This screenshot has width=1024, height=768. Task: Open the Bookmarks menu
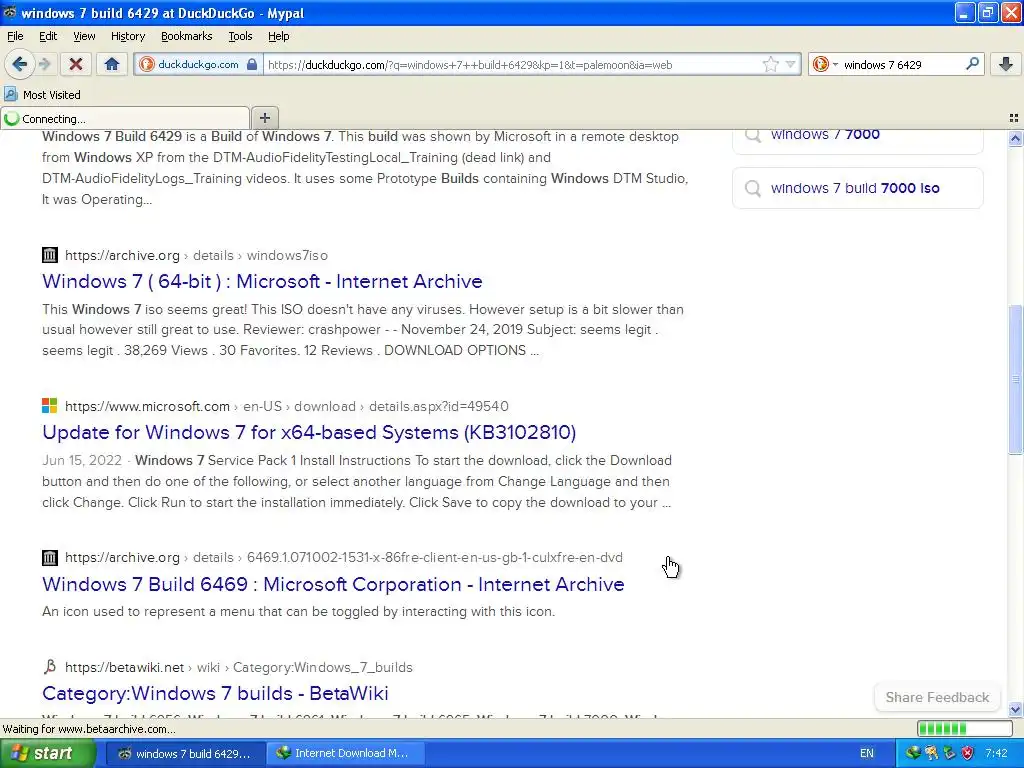click(186, 36)
